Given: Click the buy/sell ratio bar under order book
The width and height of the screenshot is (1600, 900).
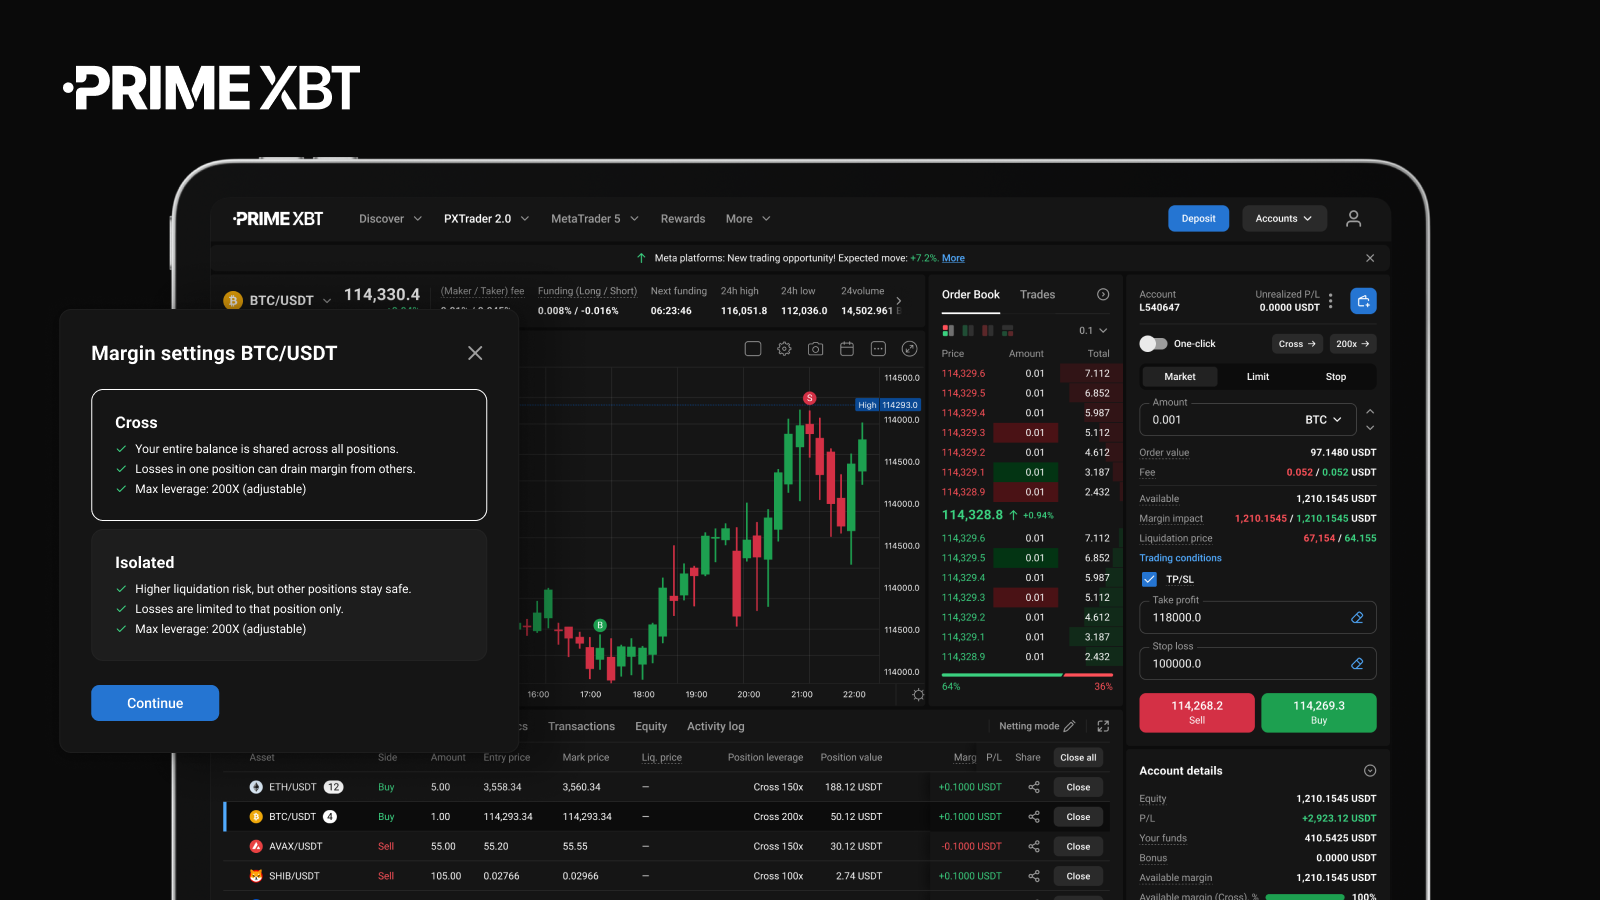Looking at the screenshot, I should coord(1027,676).
